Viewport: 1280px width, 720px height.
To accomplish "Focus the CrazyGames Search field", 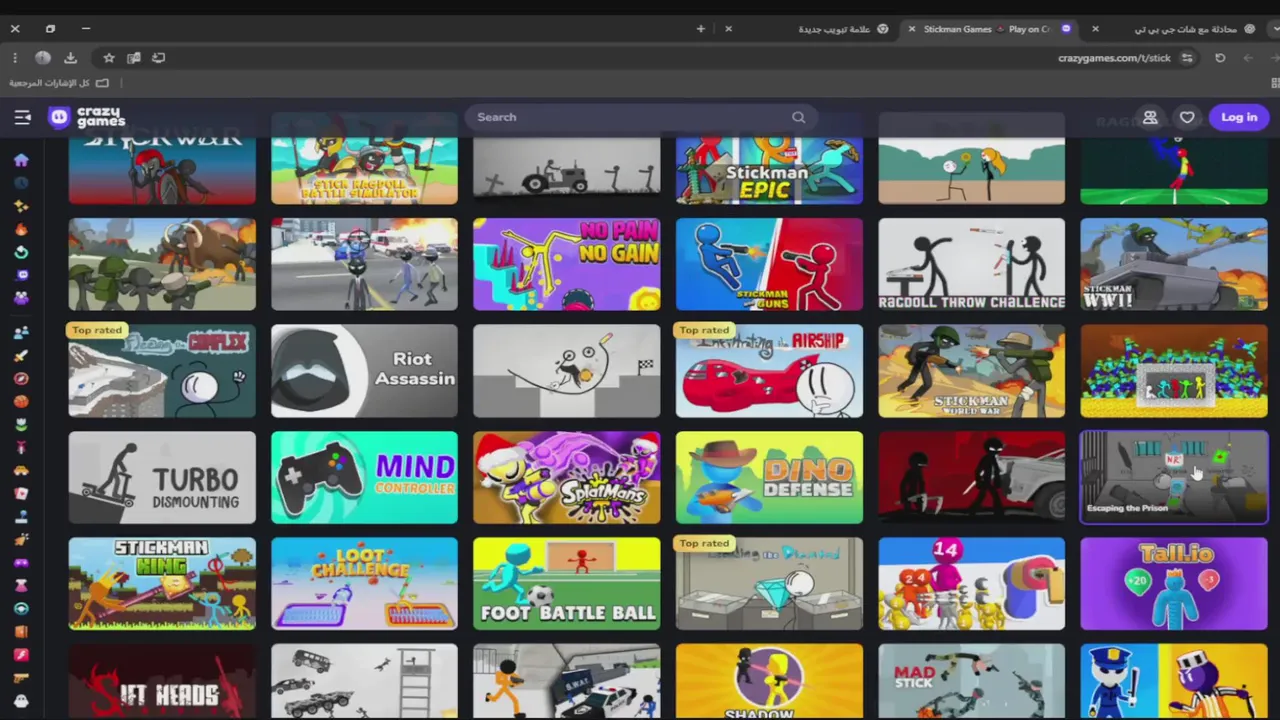I will tap(640, 117).
